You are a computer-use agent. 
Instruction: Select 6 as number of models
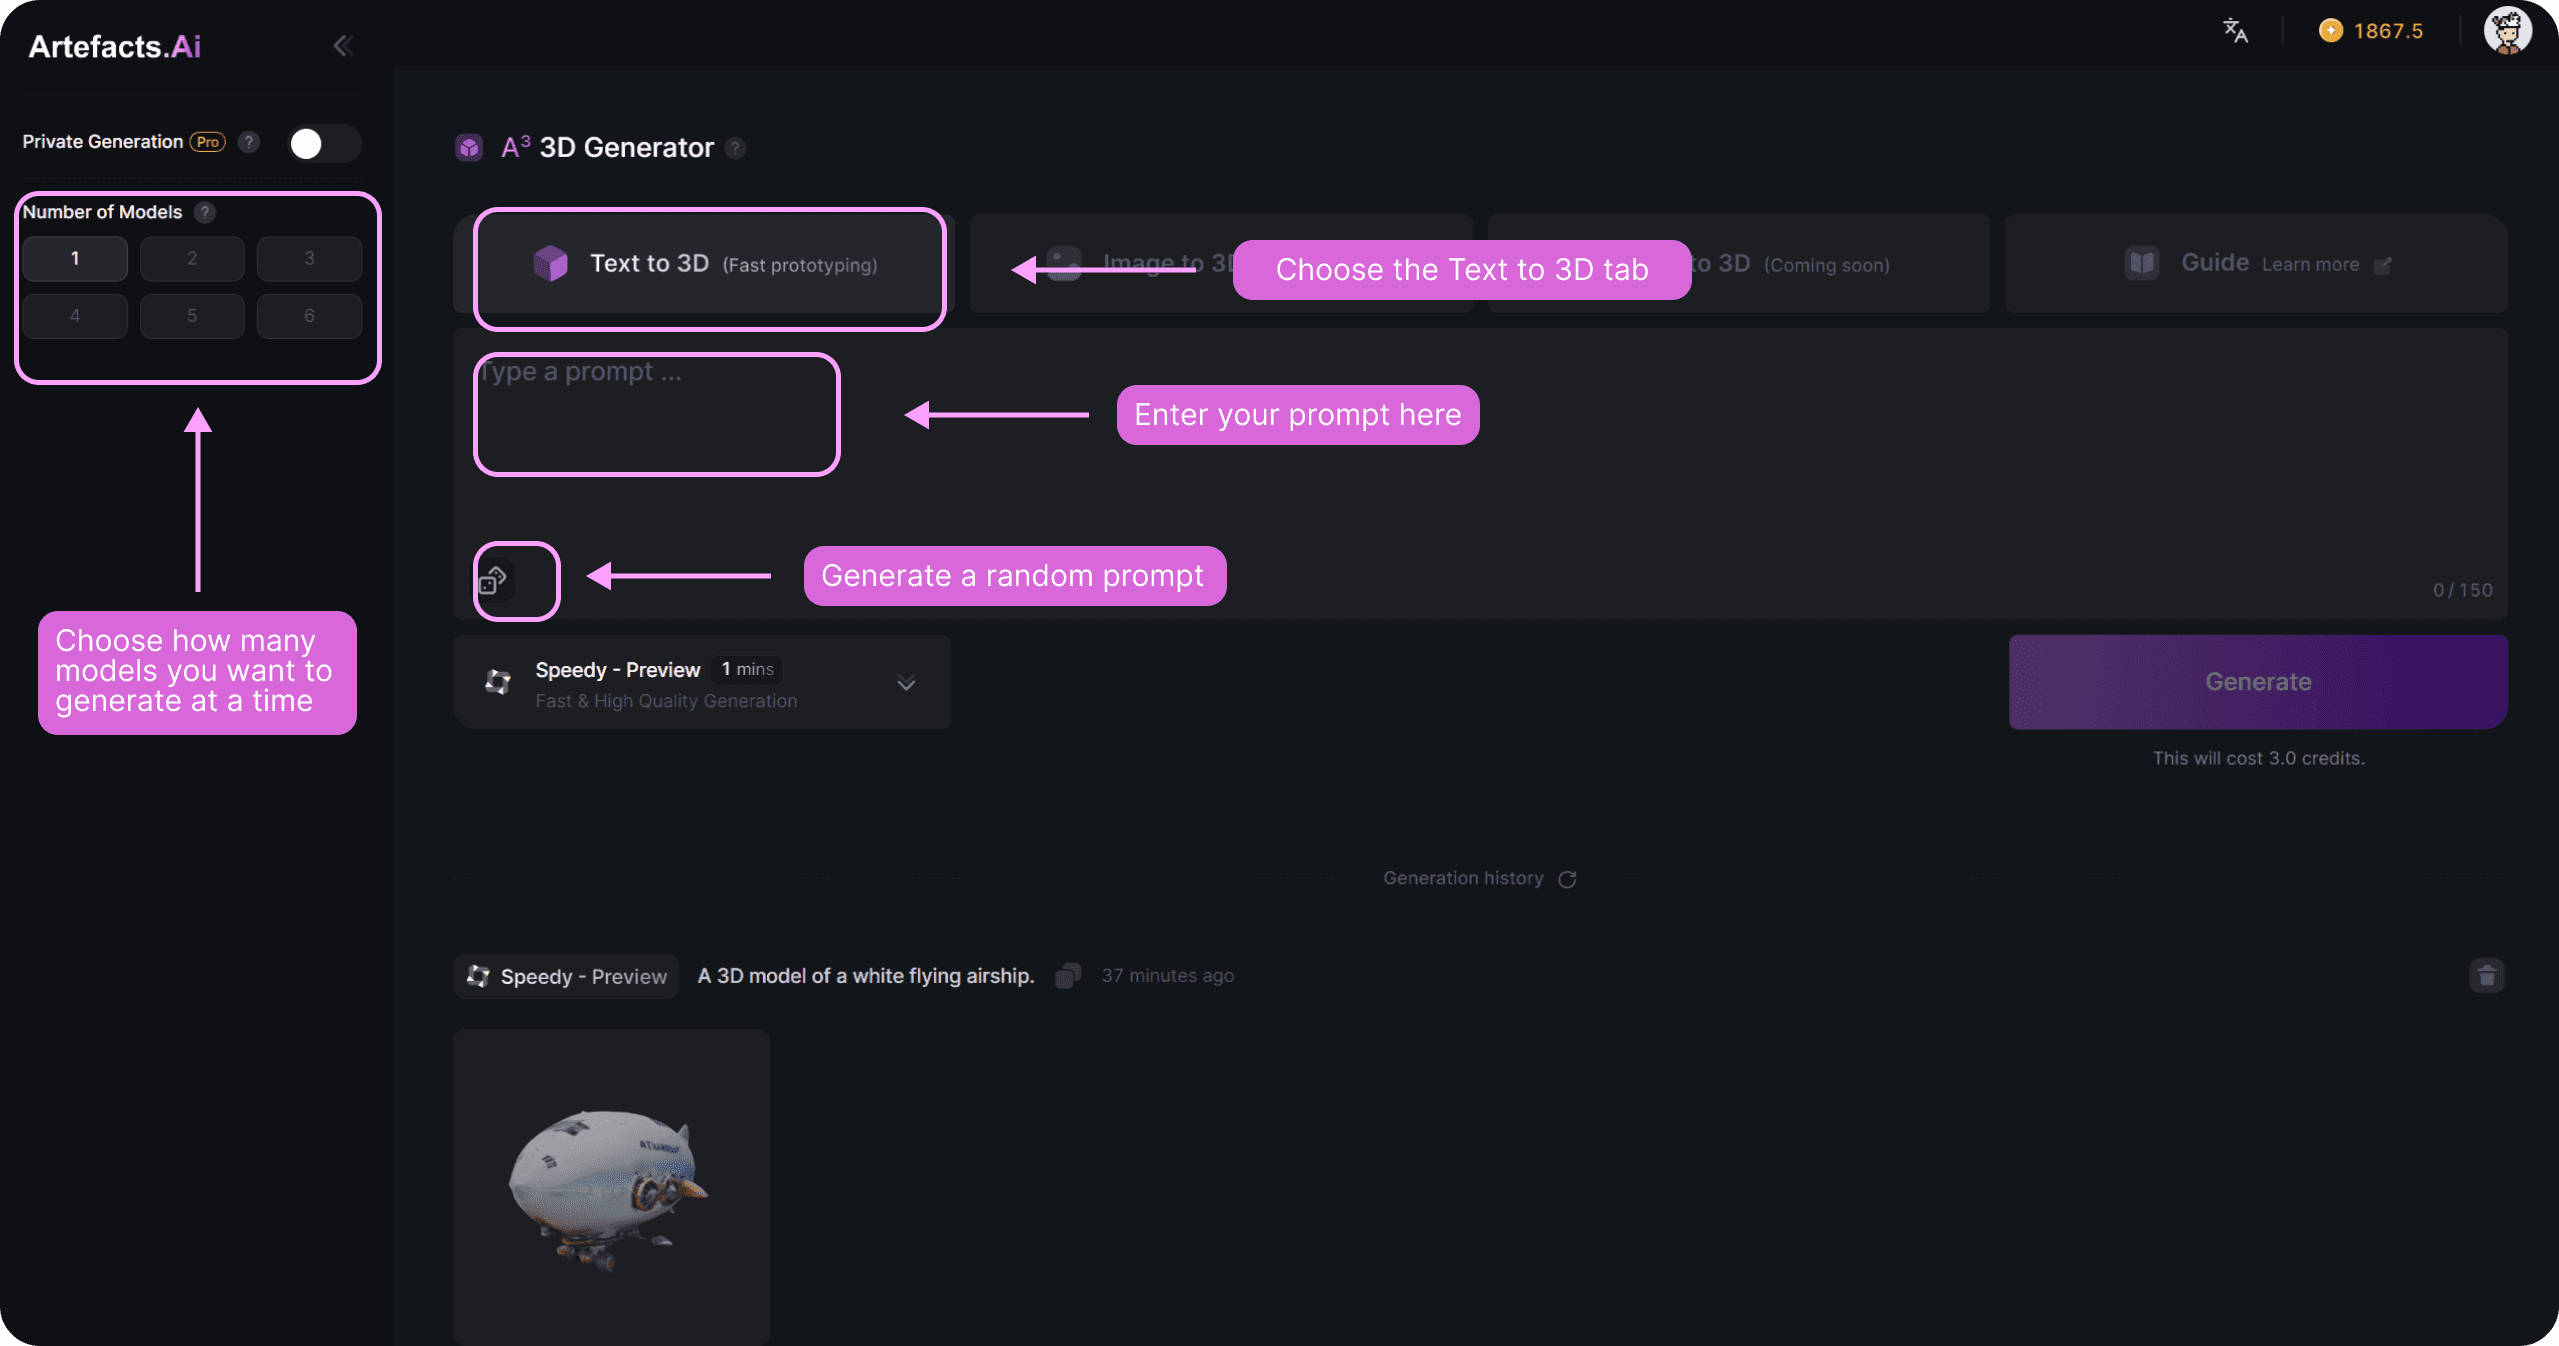[x=309, y=316]
